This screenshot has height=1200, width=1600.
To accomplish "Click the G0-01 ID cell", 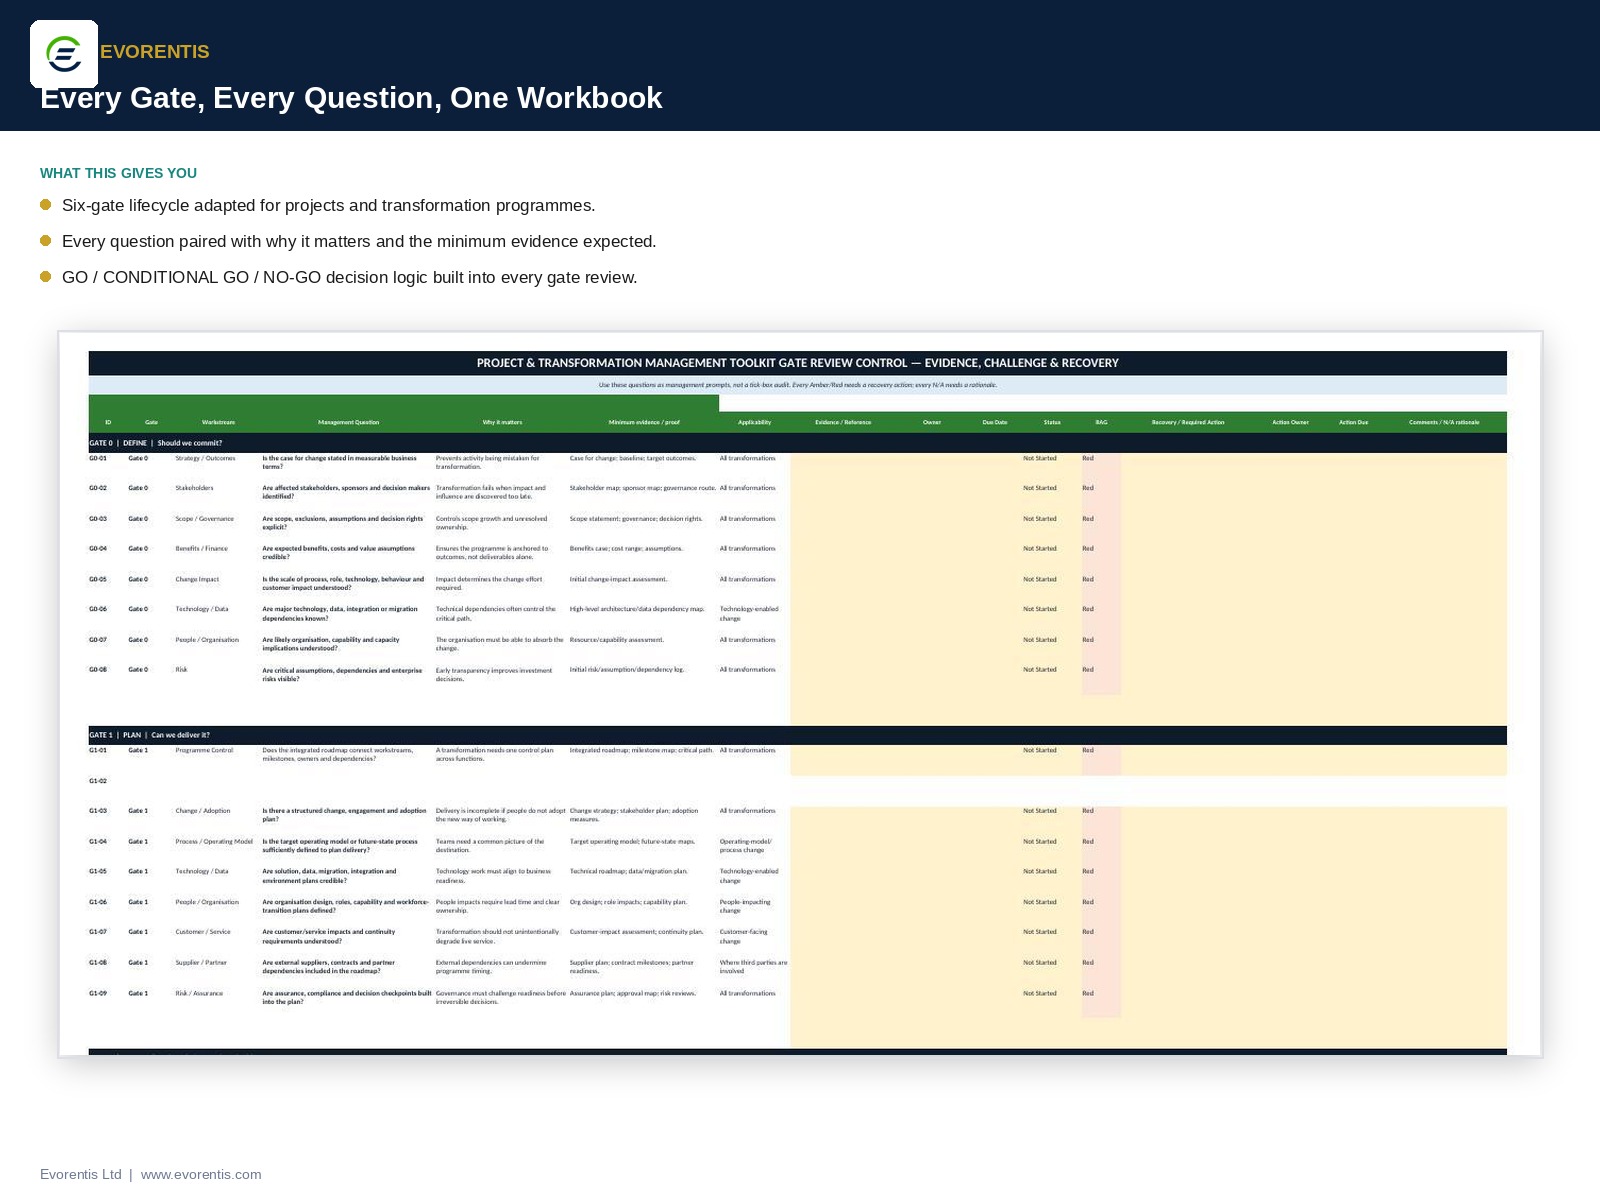I will [97, 458].
